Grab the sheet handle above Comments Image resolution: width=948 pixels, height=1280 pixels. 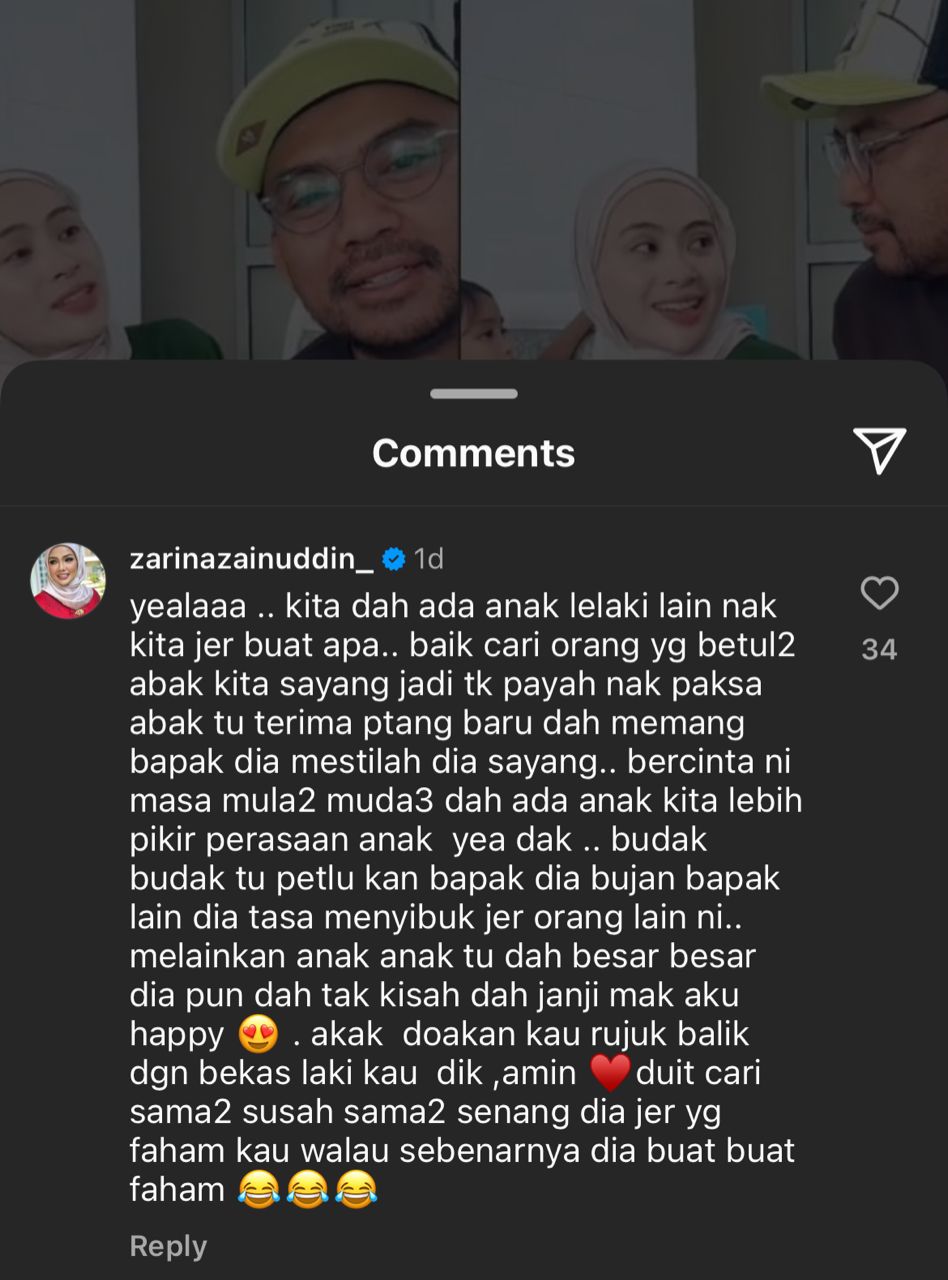[x=474, y=394]
